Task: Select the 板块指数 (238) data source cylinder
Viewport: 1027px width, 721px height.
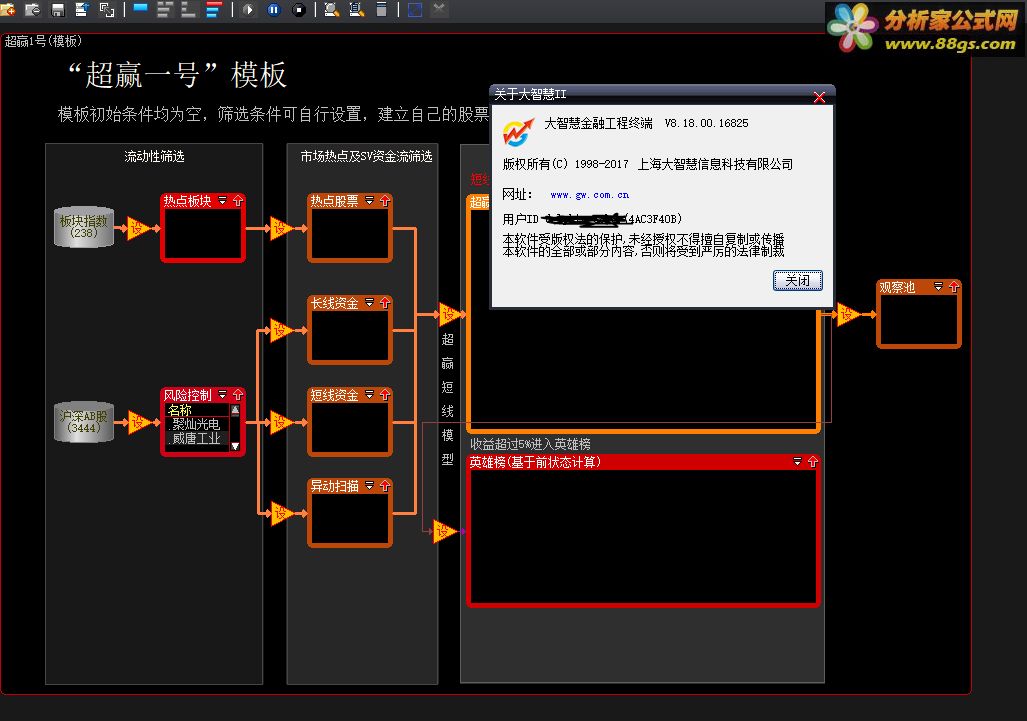Action: pos(84,227)
